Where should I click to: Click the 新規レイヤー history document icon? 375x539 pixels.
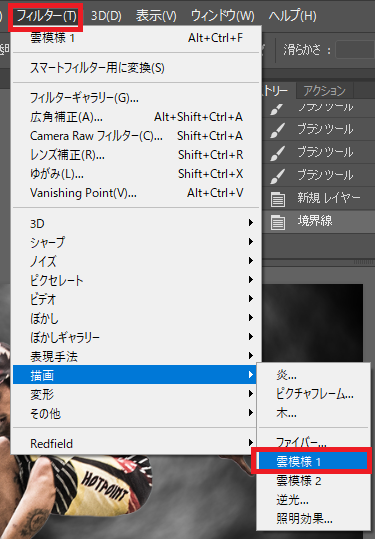[277, 199]
